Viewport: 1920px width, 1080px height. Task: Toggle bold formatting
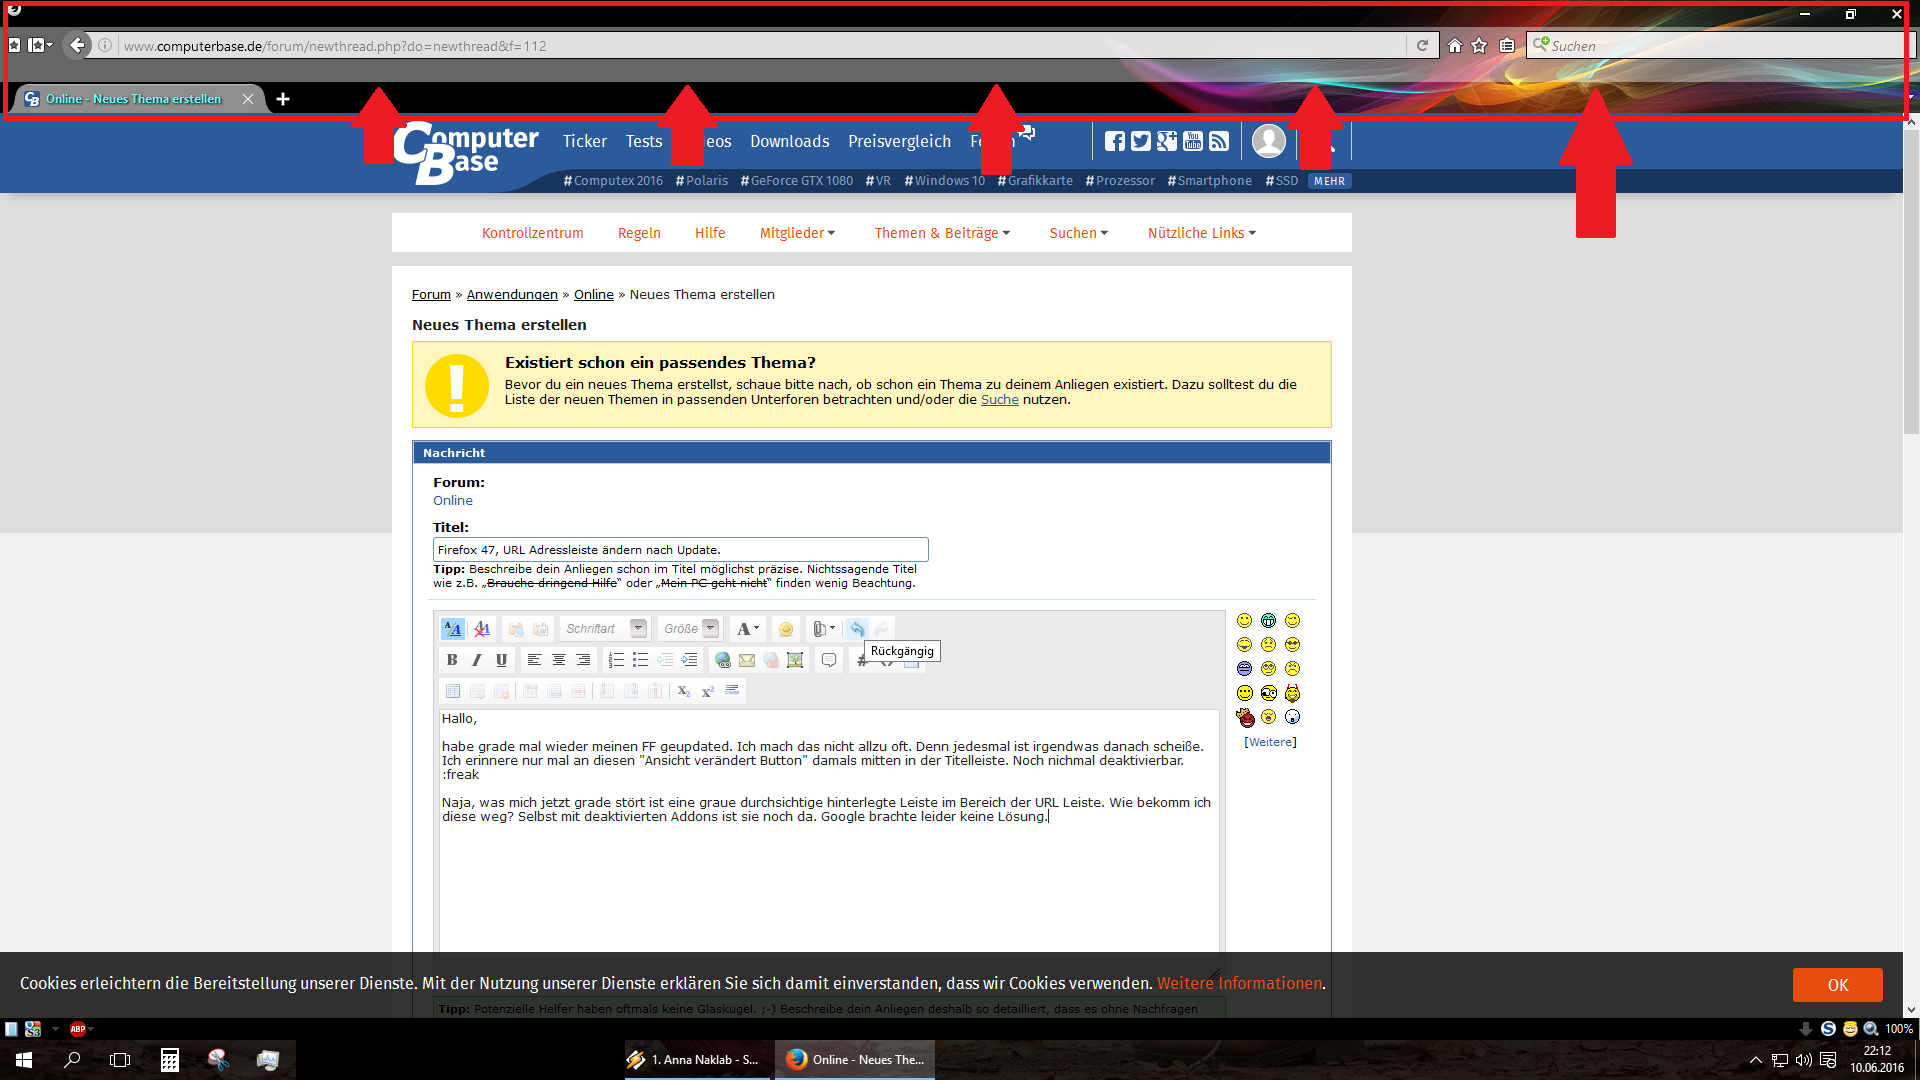(452, 660)
